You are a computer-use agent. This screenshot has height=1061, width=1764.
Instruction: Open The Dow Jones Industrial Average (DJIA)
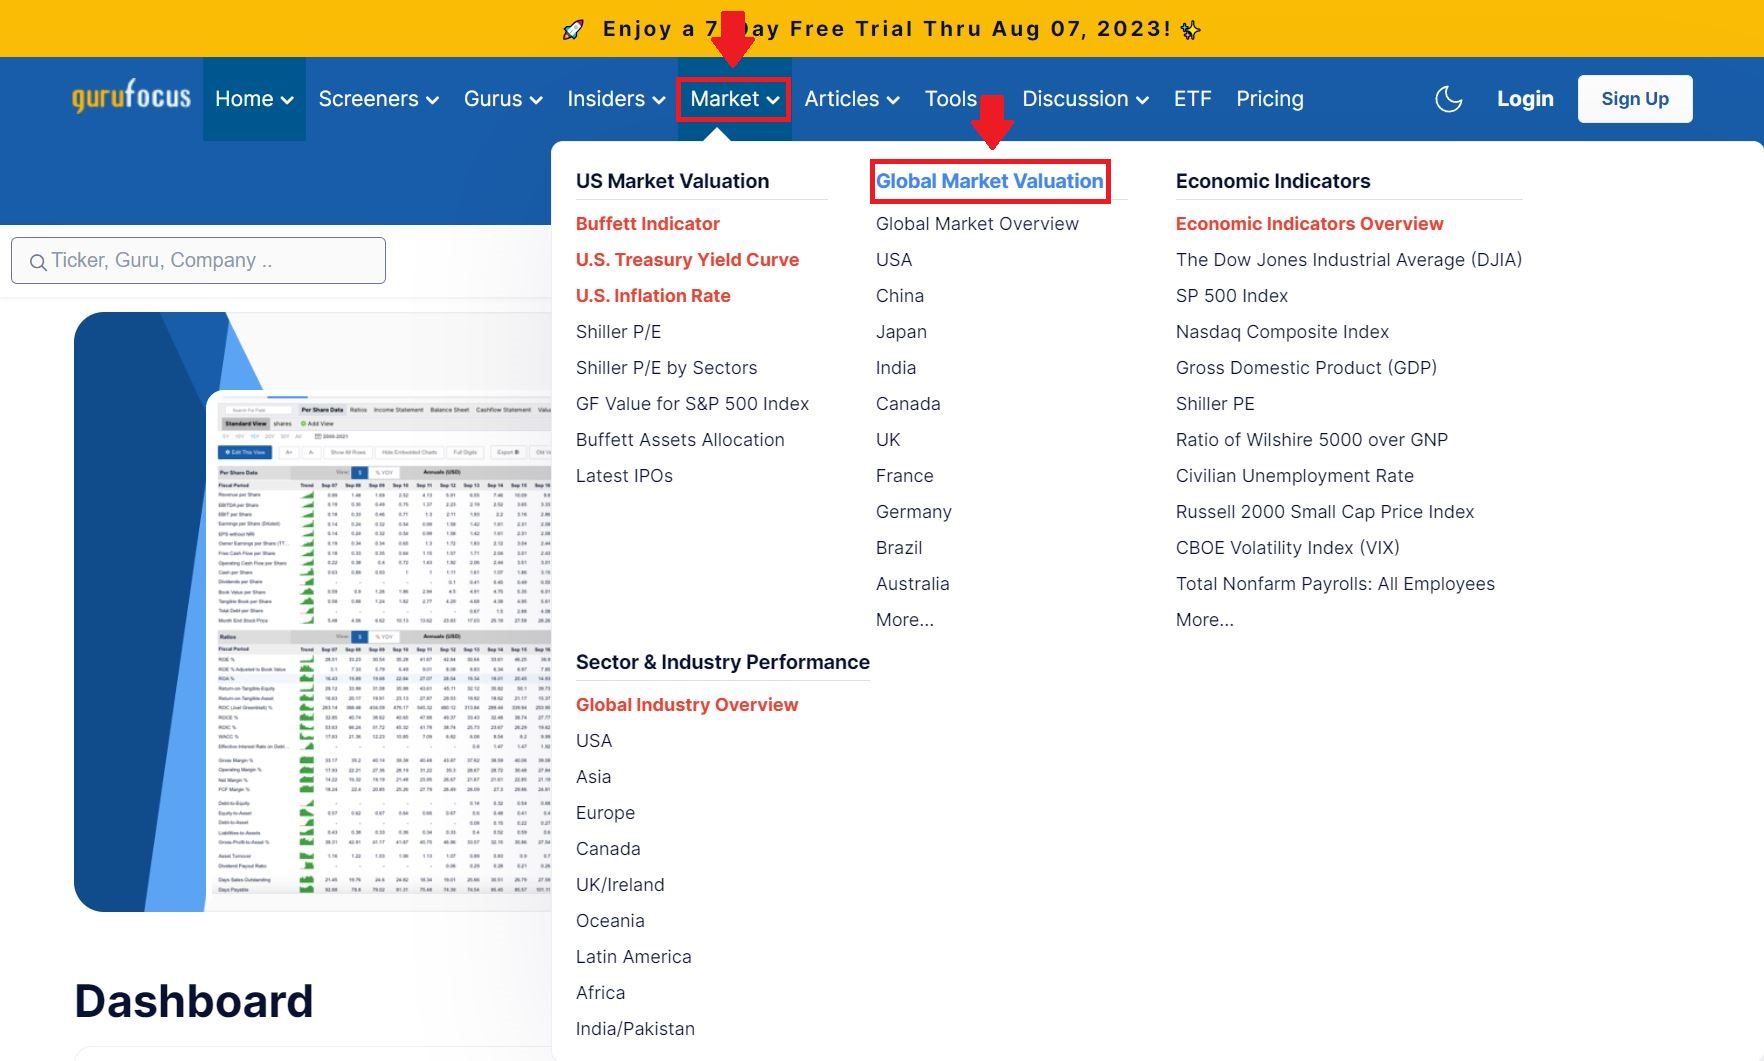1348,260
